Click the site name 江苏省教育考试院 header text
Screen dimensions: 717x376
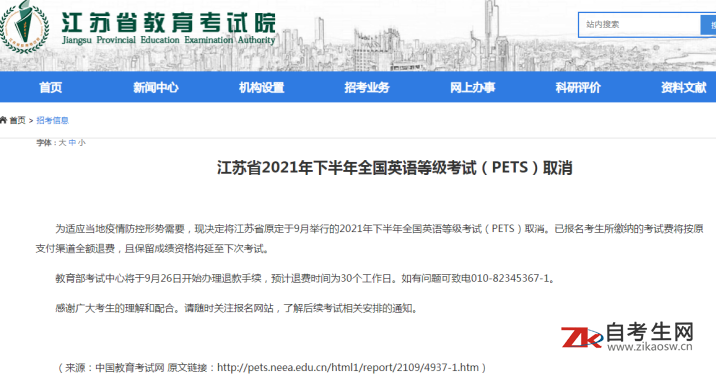(x=168, y=22)
